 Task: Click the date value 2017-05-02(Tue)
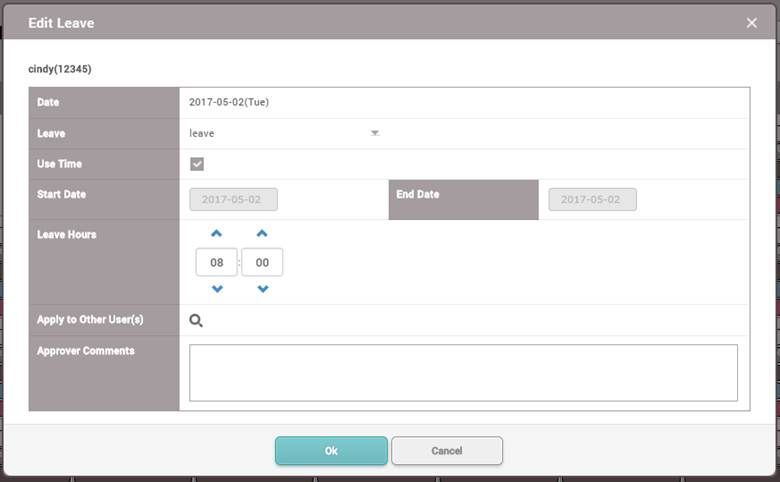tap(229, 102)
